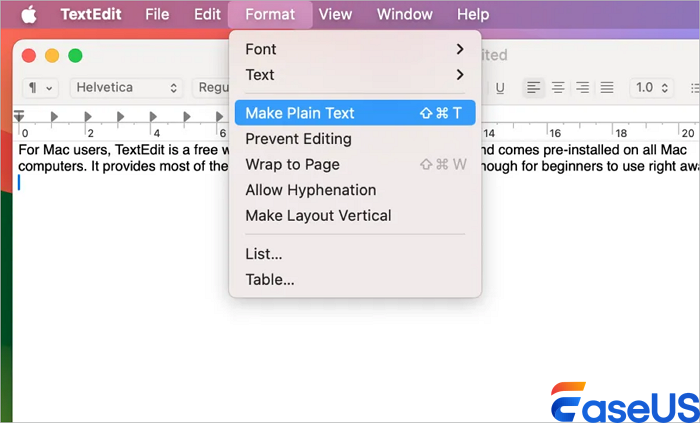
Task: Open the TextEdit application menu
Action: point(91,14)
